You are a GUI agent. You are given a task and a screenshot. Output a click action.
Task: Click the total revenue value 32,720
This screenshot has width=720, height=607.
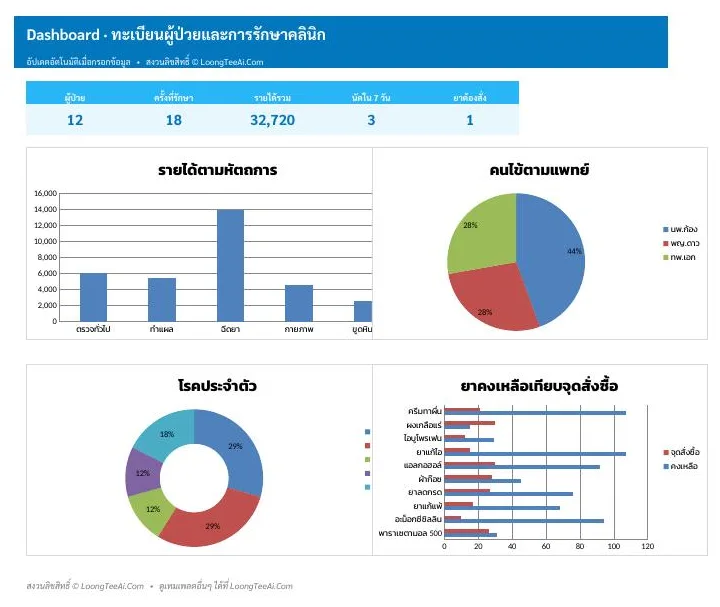pyautogui.click(x=272, y=120)
